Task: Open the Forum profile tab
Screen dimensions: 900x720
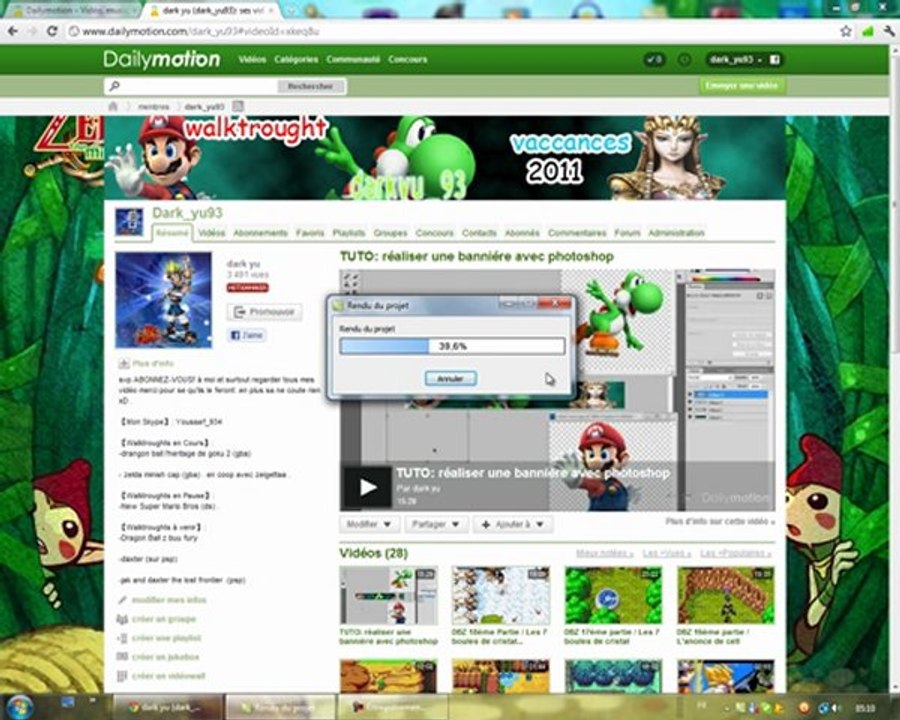Action: 627,233
